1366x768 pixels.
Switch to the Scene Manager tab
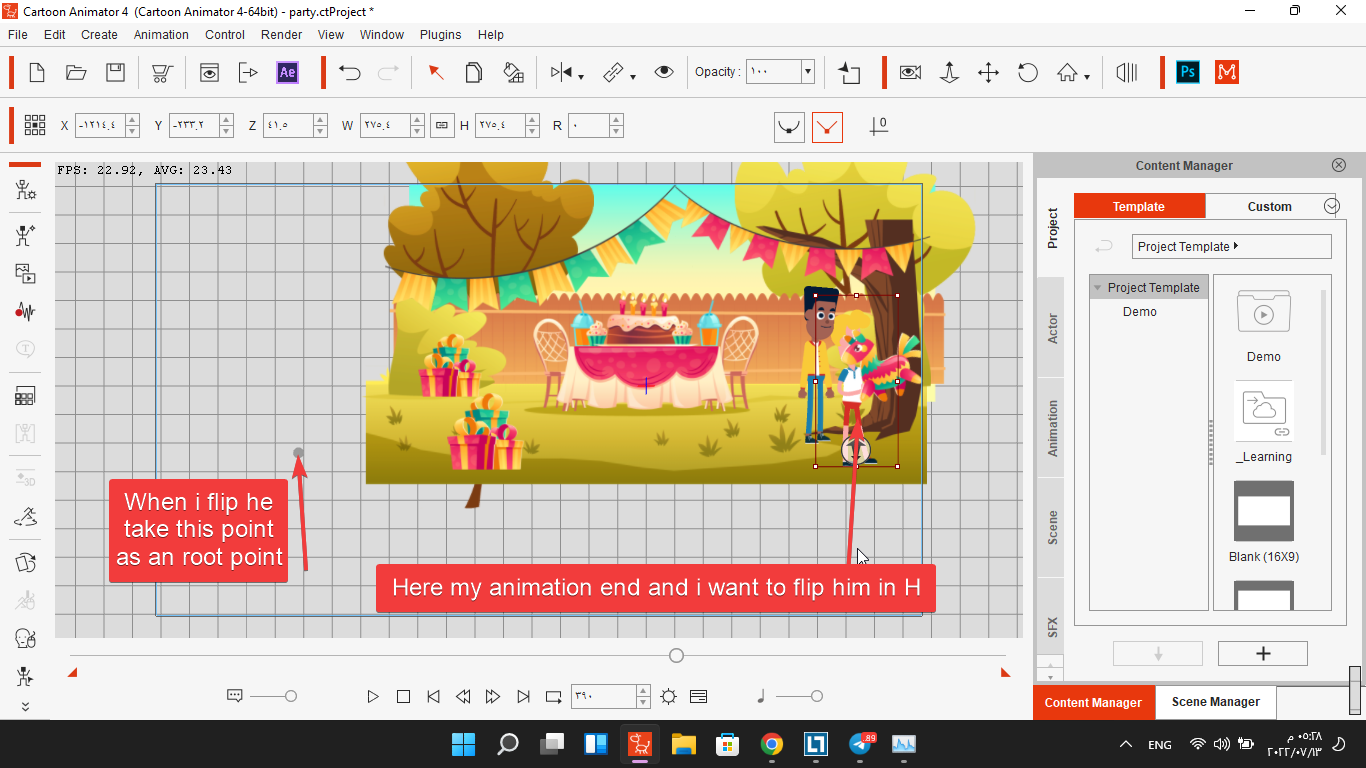point(1215,702)
